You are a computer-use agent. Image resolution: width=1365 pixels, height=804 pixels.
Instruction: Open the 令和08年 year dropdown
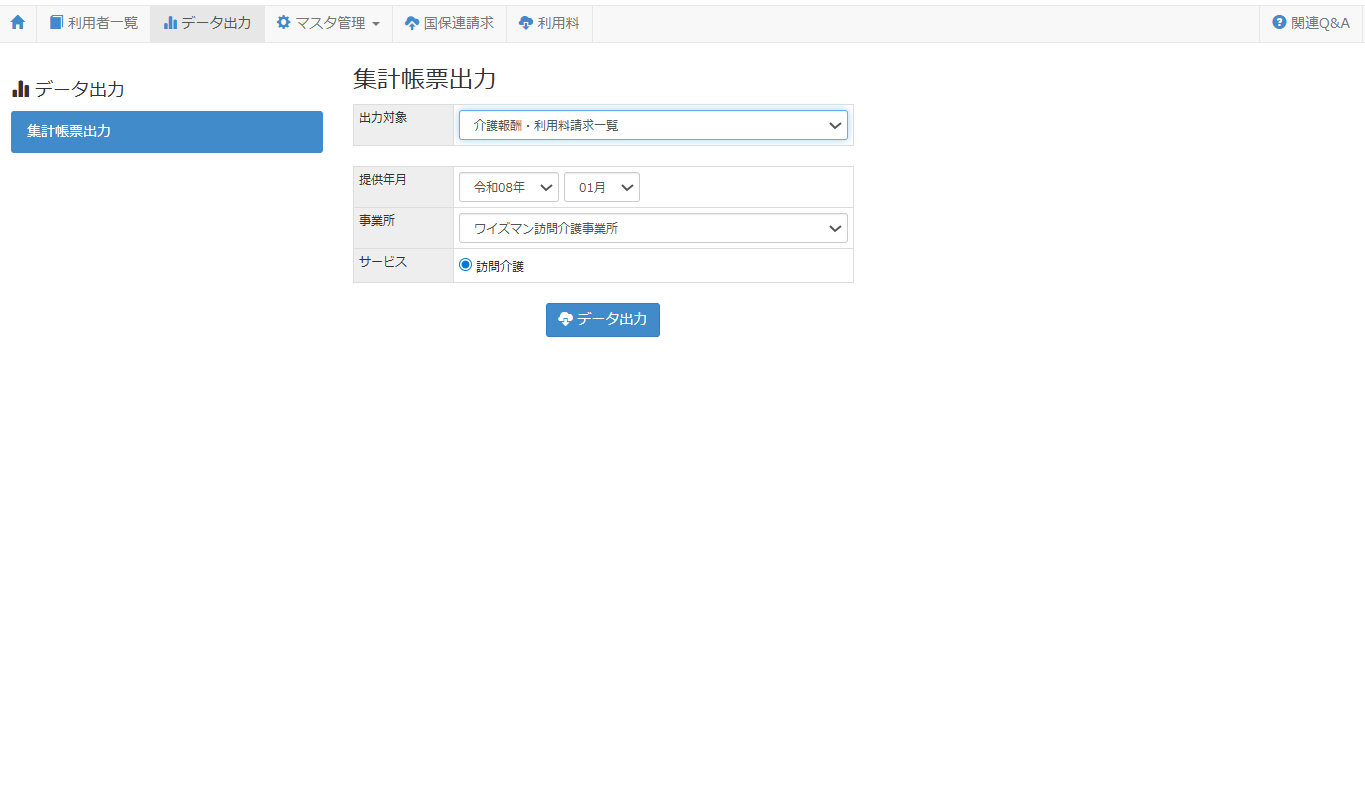coord(508,187)
